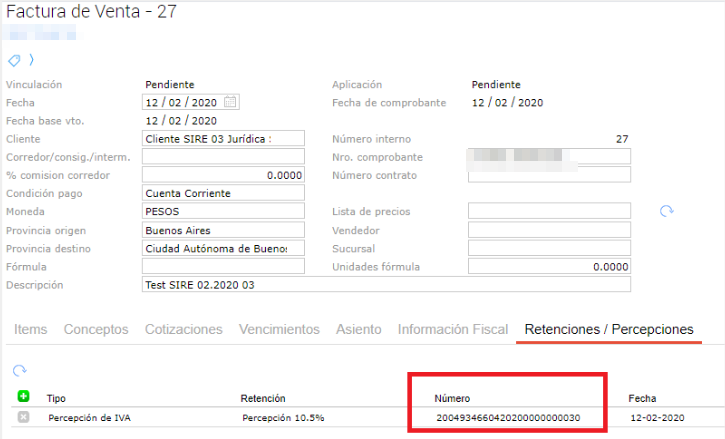Image resolution: width=725 pixels, height=439 pixels.
Task: Click the Retención column header
Action: click(x=263, y=398)
